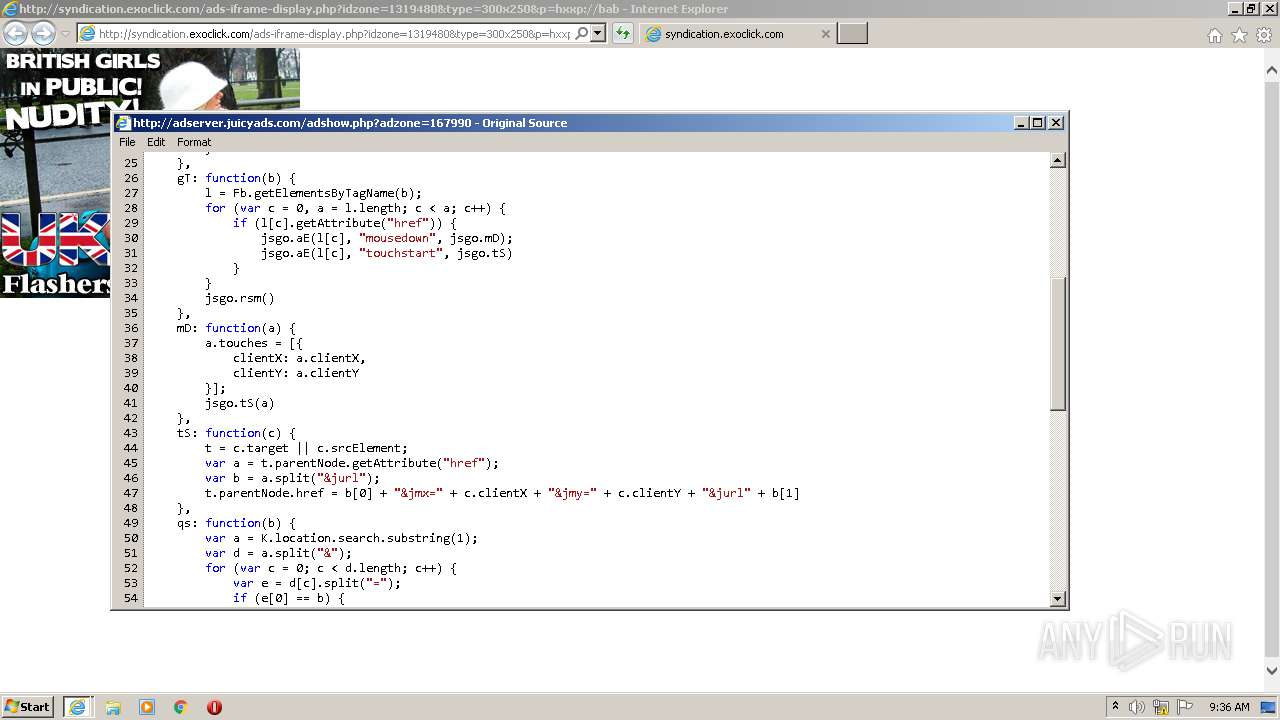Click the "jsgo.tS(a)" code line
This screenshot has height=720, width=1280.
[239, 403]
